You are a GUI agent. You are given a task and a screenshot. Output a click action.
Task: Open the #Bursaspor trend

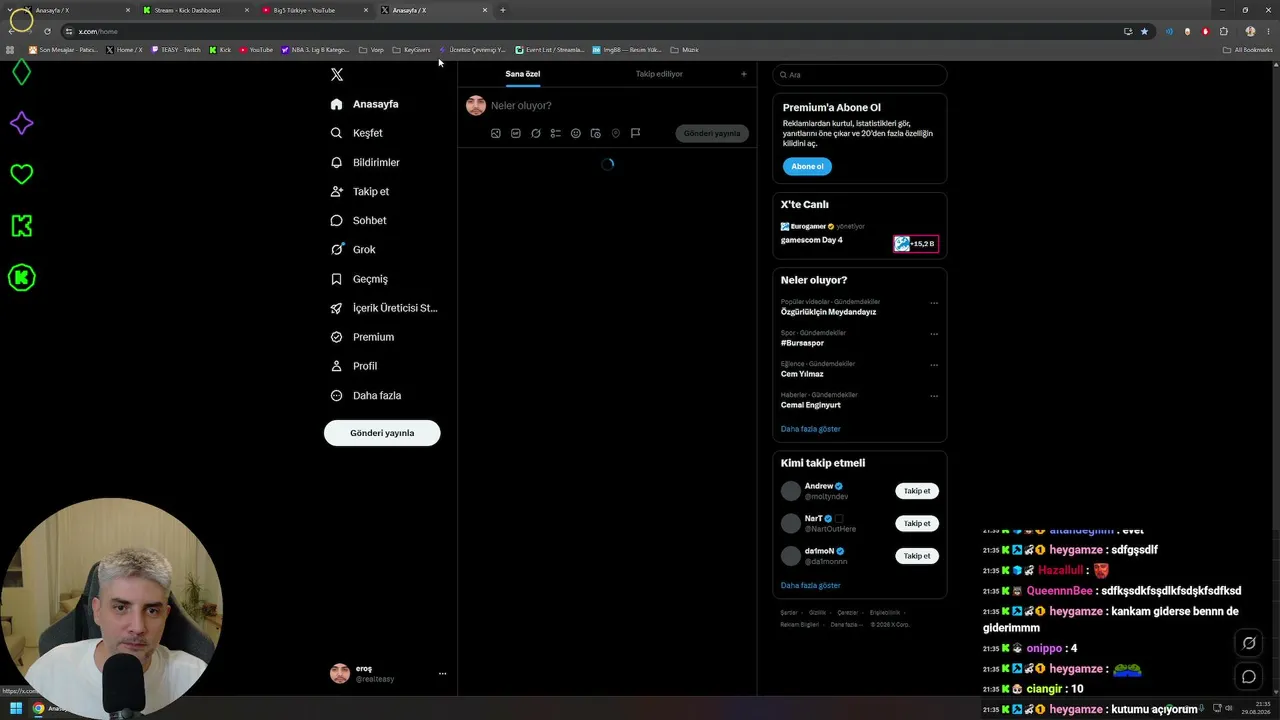point(802,343)
